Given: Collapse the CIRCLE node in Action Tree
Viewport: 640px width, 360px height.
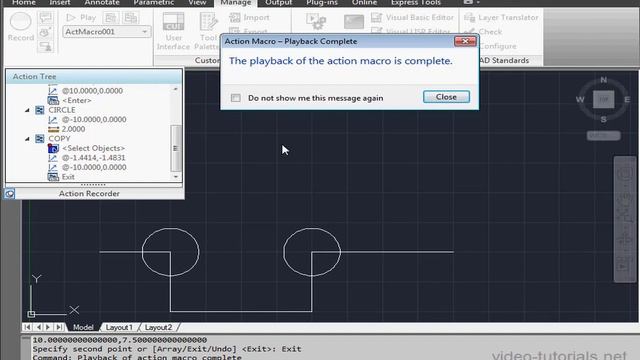Looking at the screenshot, I should tap(27, 110).
